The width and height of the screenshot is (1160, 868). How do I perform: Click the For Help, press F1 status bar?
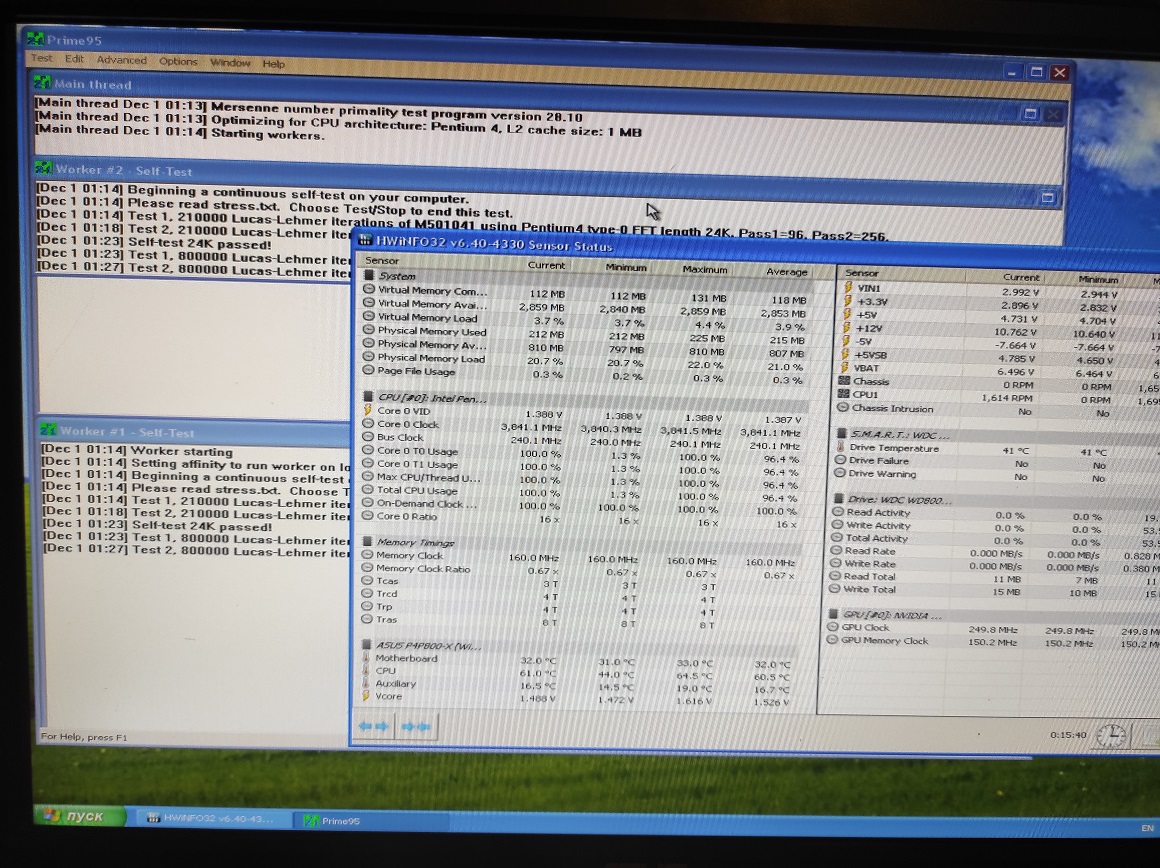click(84, 737)
